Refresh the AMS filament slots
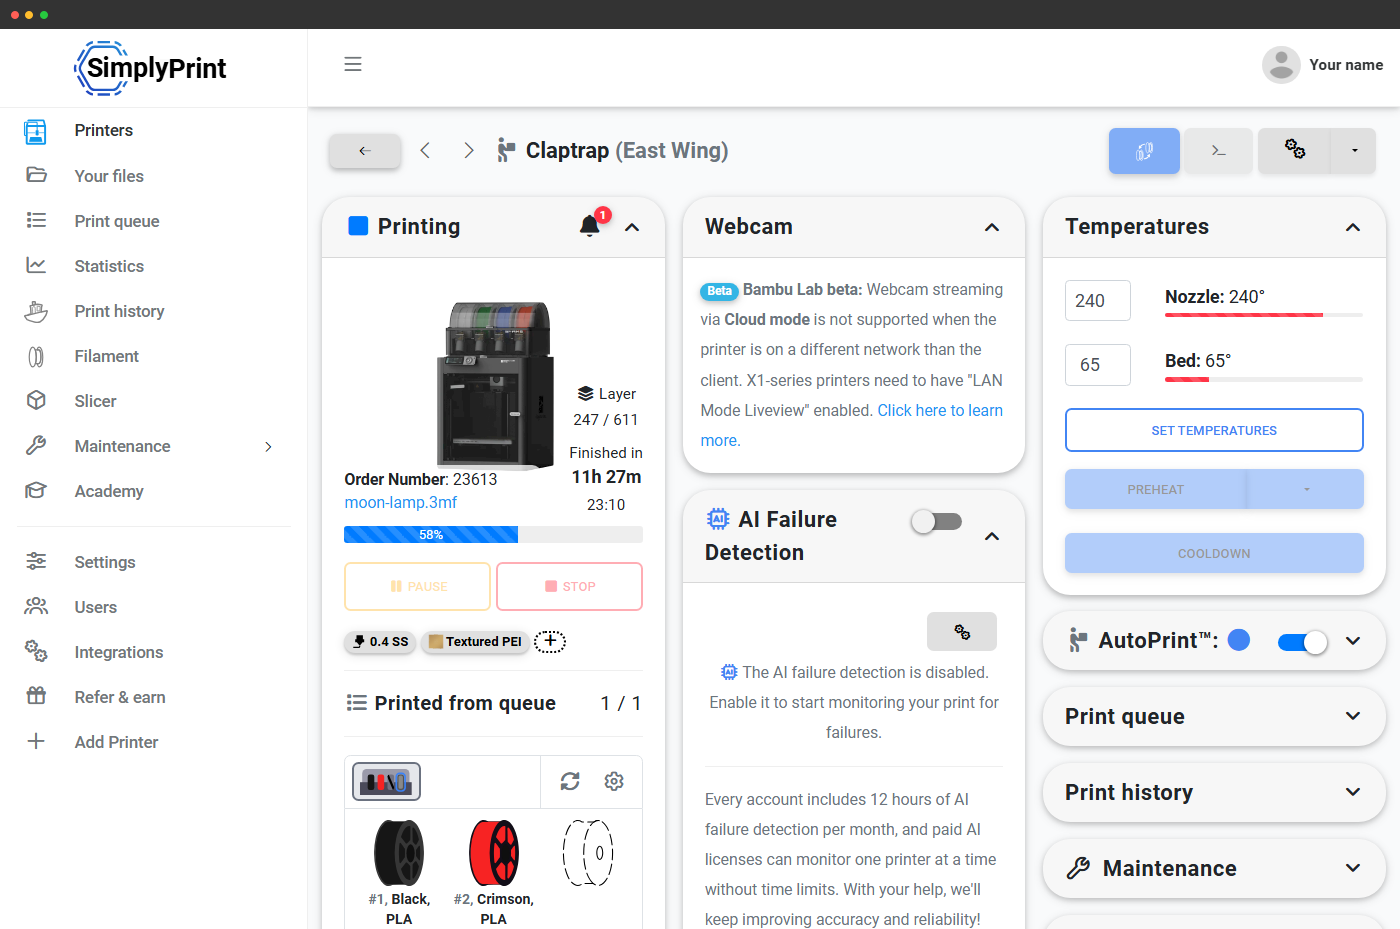 pyautogui.click(x=570, y=781)
